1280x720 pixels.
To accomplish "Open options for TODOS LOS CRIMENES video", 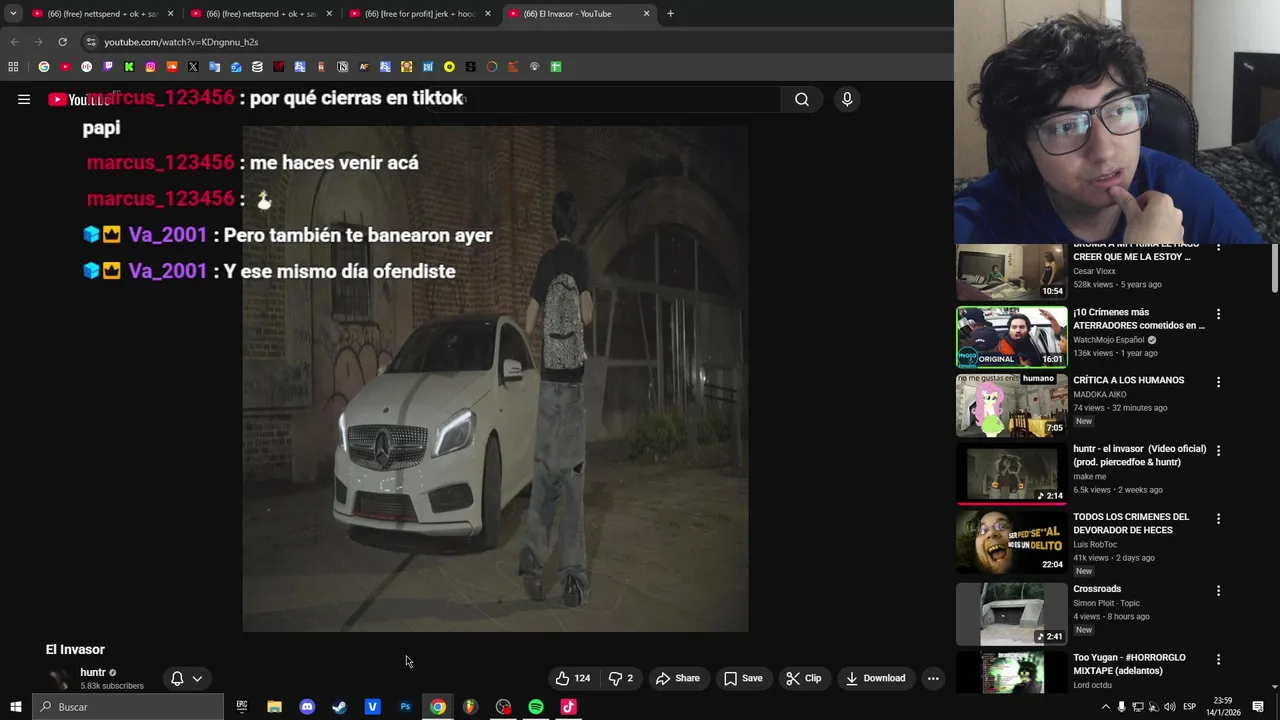I will [1218, 519].
